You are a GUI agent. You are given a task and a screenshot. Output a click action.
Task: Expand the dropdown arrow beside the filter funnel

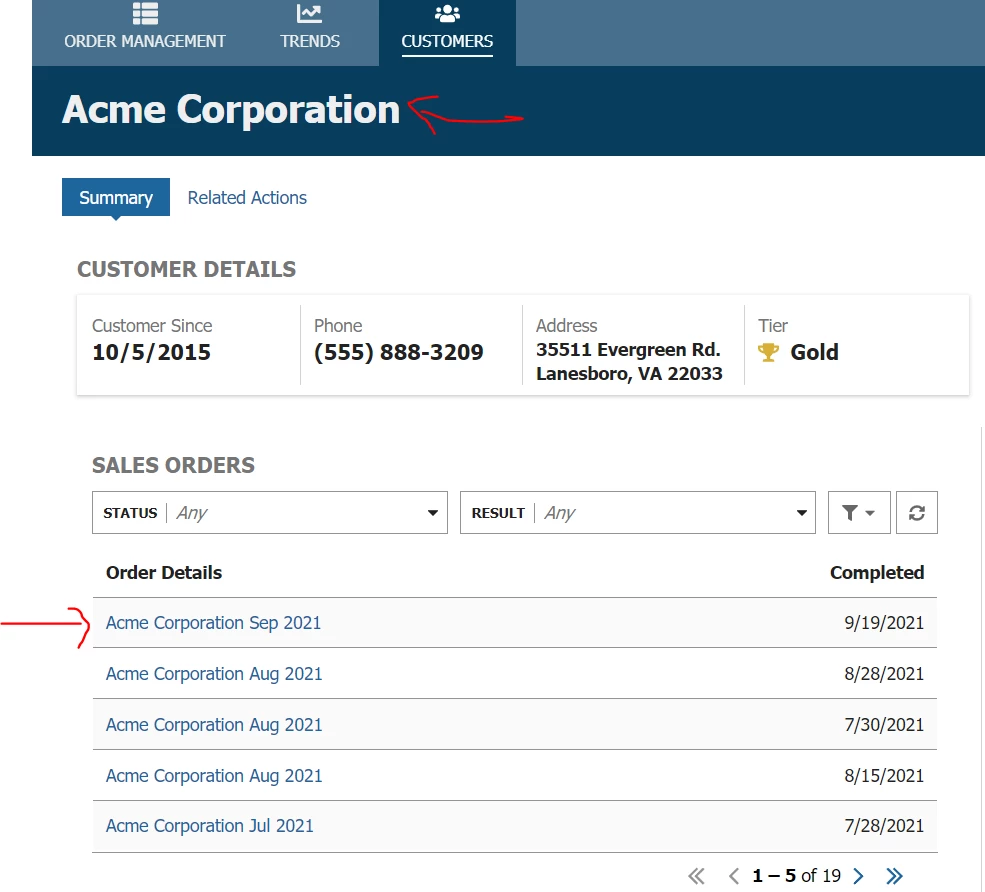pyautogui.click(x=870, y=513)
